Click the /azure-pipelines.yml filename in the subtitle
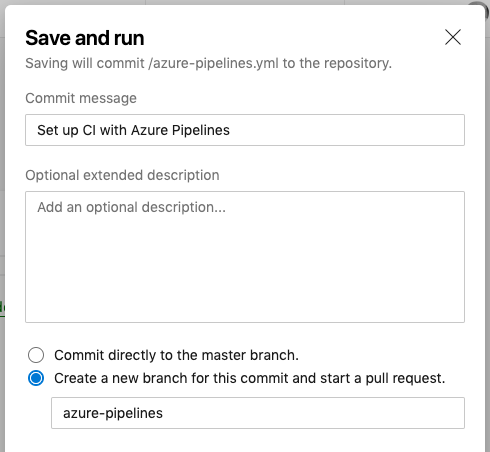 point(214,63)
